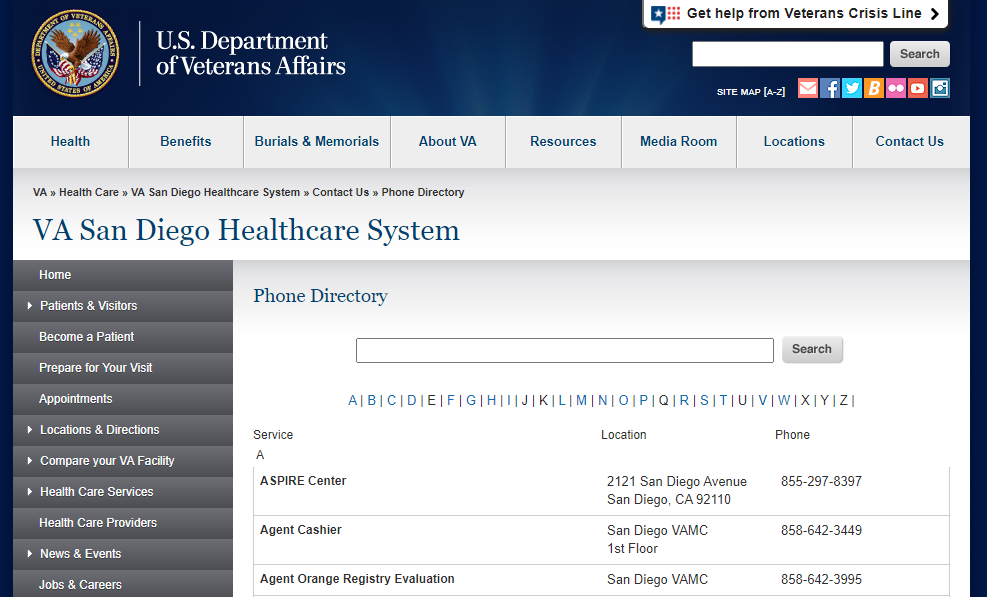Open the About VA menu

coord(448,142)
